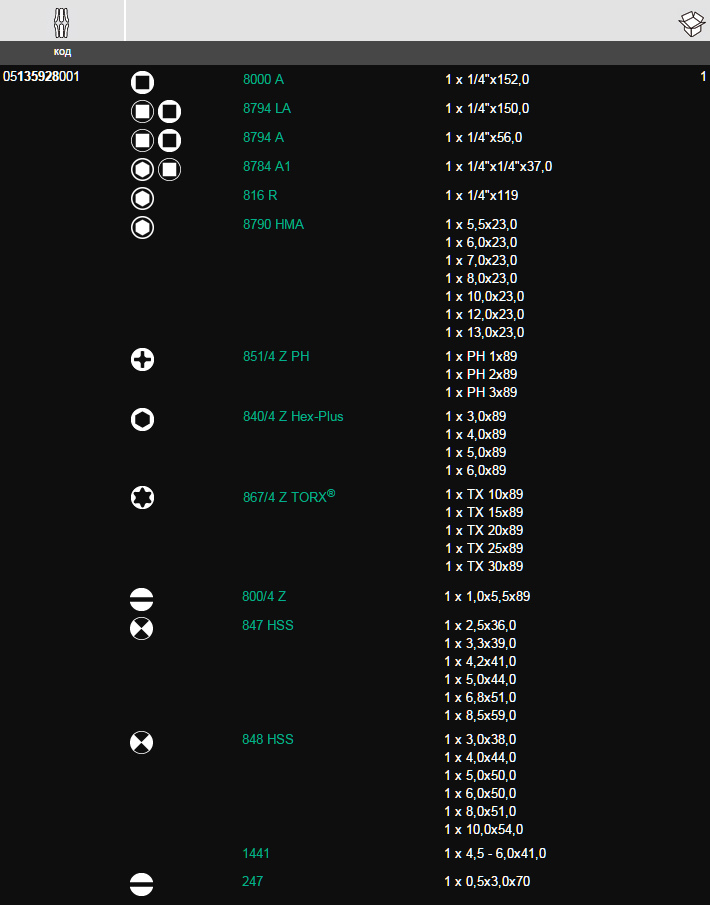Open the 848 HSS link
The image size is (710, 905).
[267, 739]
